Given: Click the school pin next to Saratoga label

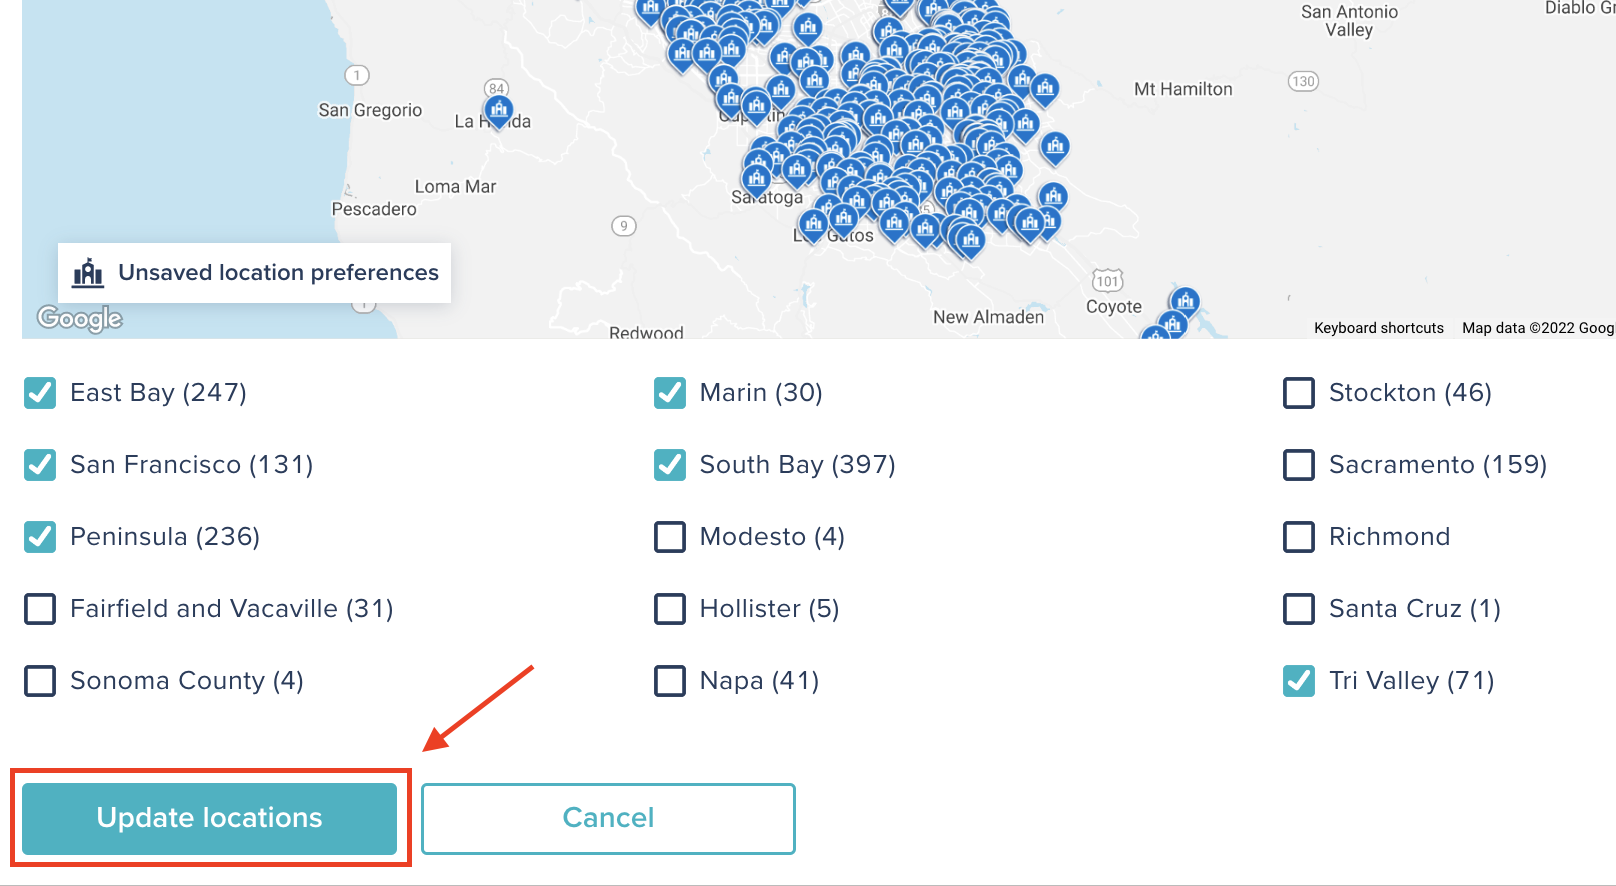Looking at the screenshot, I should (x=756, y=180).
